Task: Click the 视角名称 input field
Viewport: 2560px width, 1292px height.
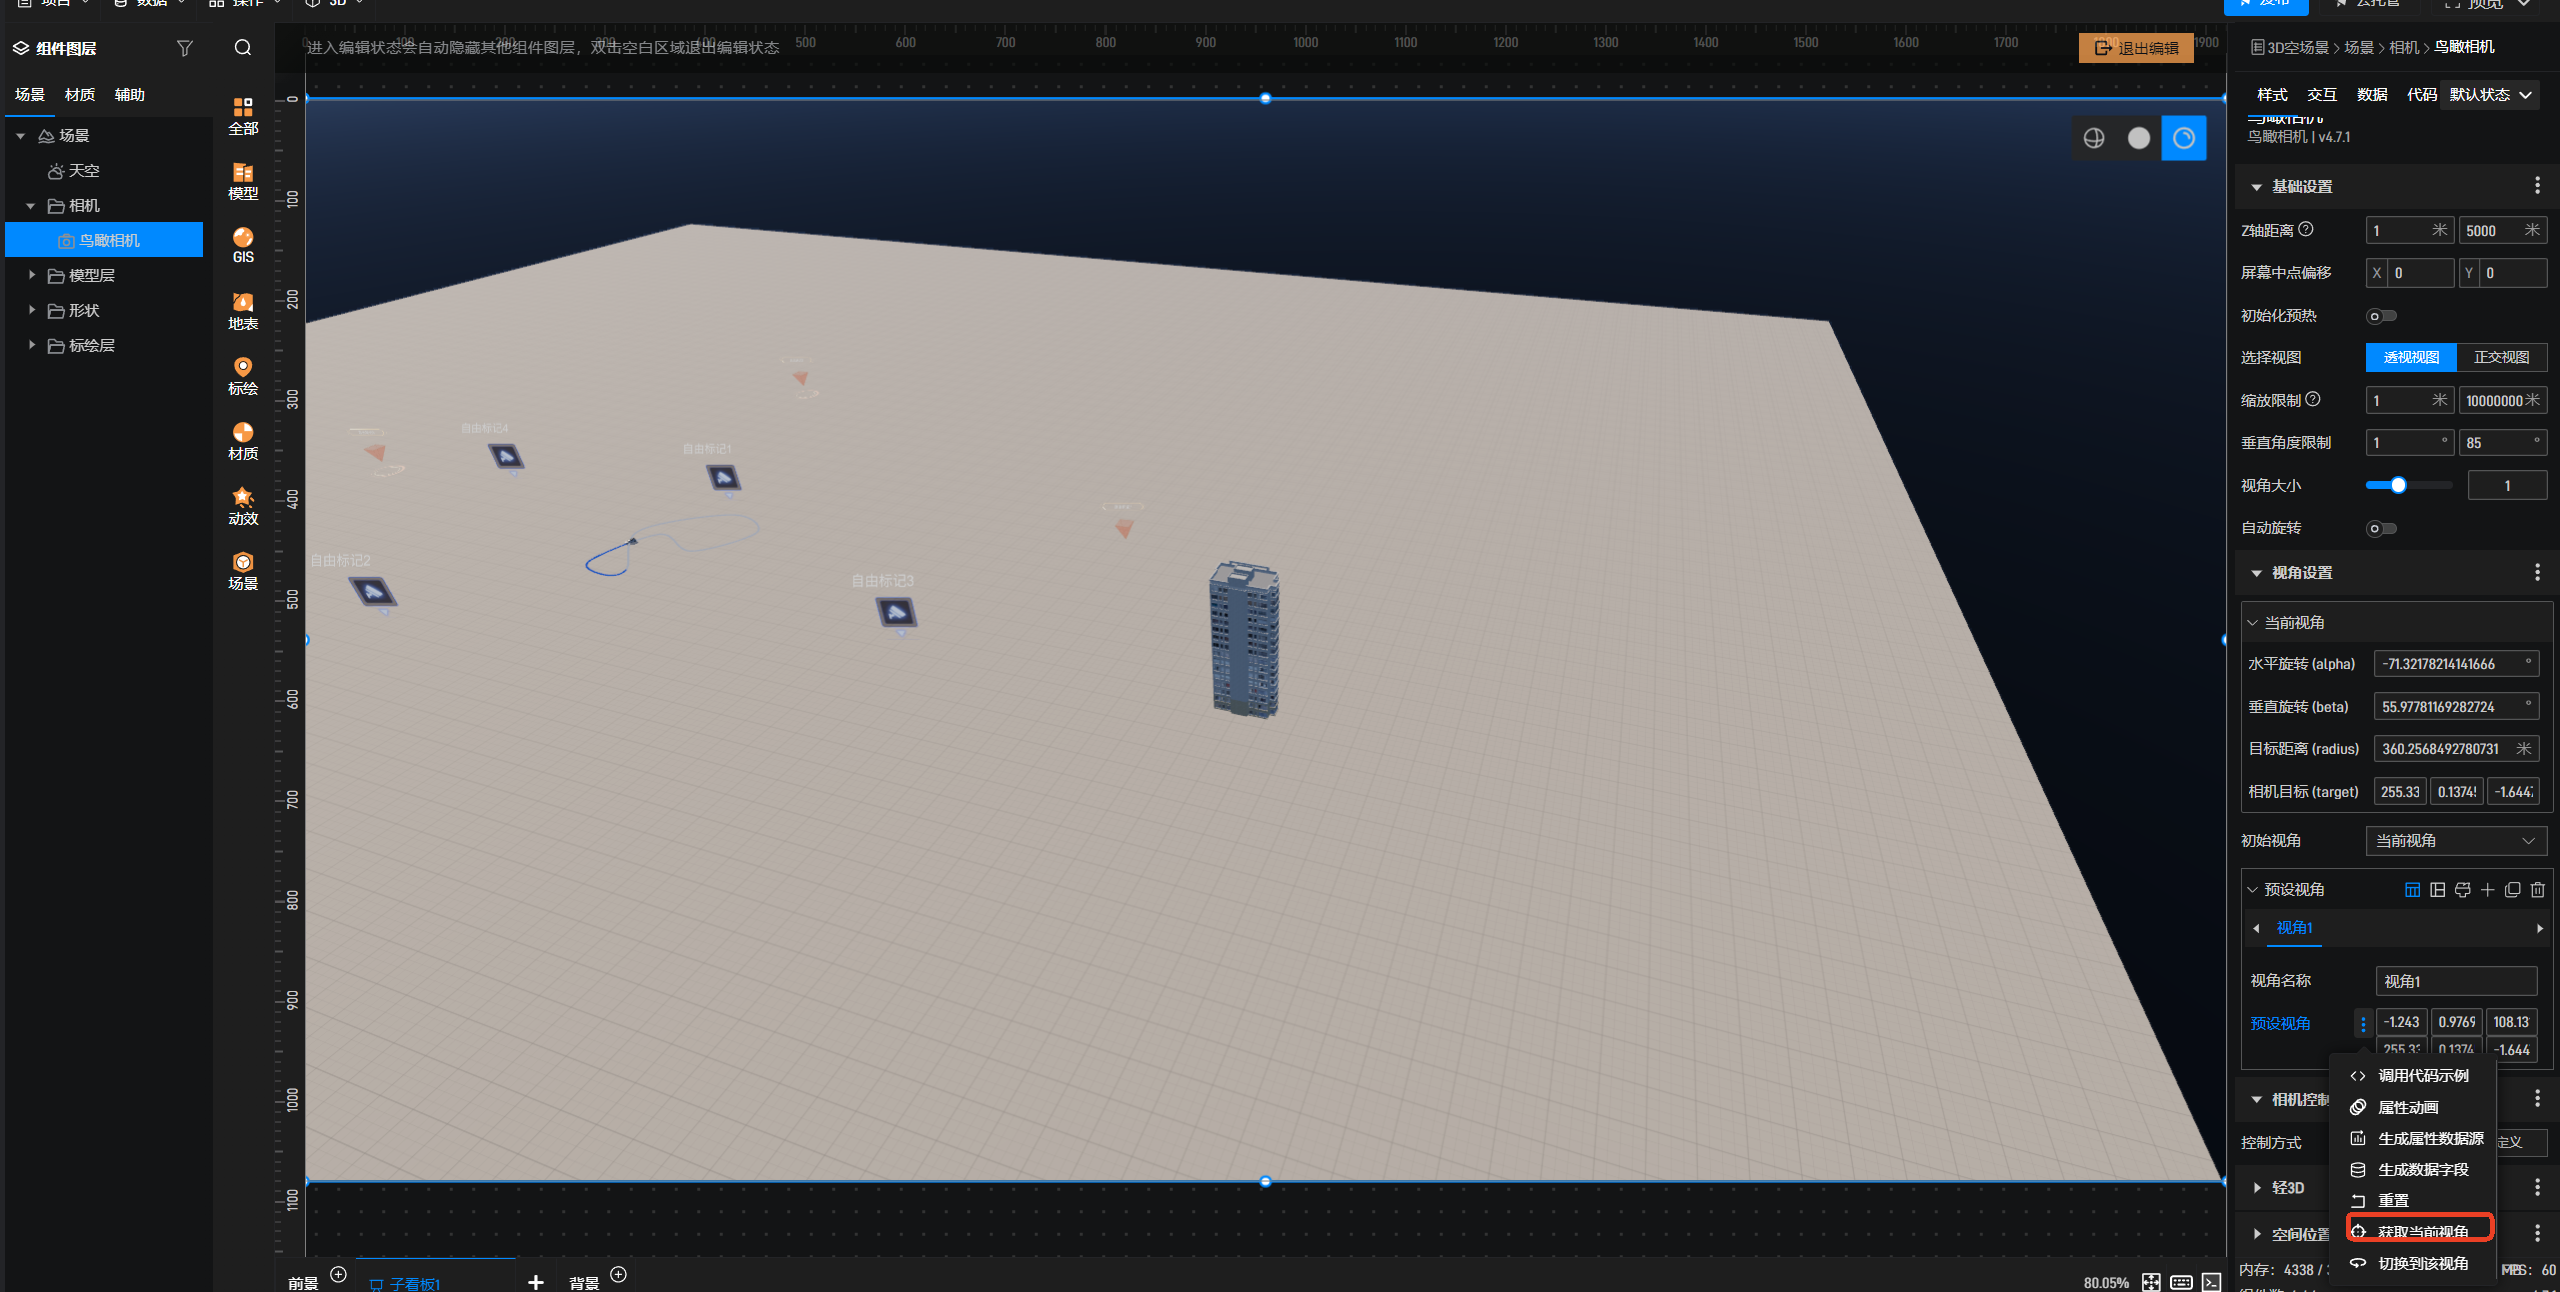Action: coord(2455,981)
